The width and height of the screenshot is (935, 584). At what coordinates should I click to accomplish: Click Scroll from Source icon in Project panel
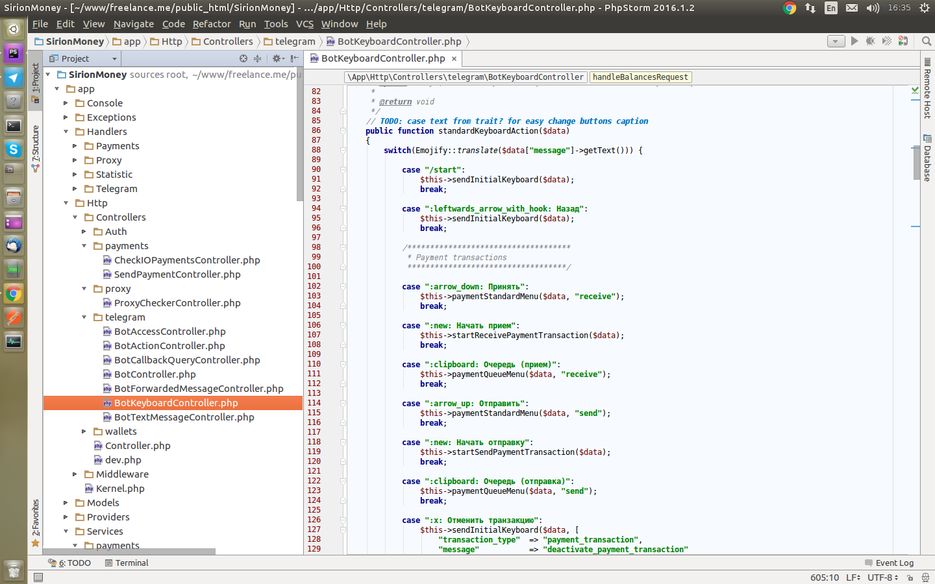pyautogui.click(x=243, y=59)
